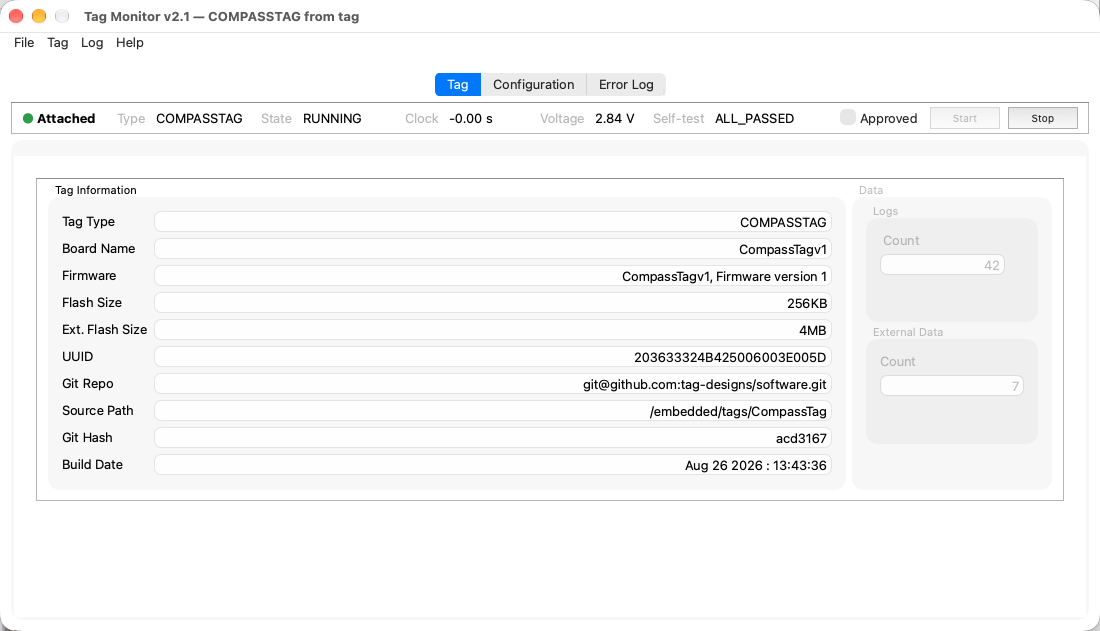
Task: Switch to the Error Log tab
Action: coord(626,84)
